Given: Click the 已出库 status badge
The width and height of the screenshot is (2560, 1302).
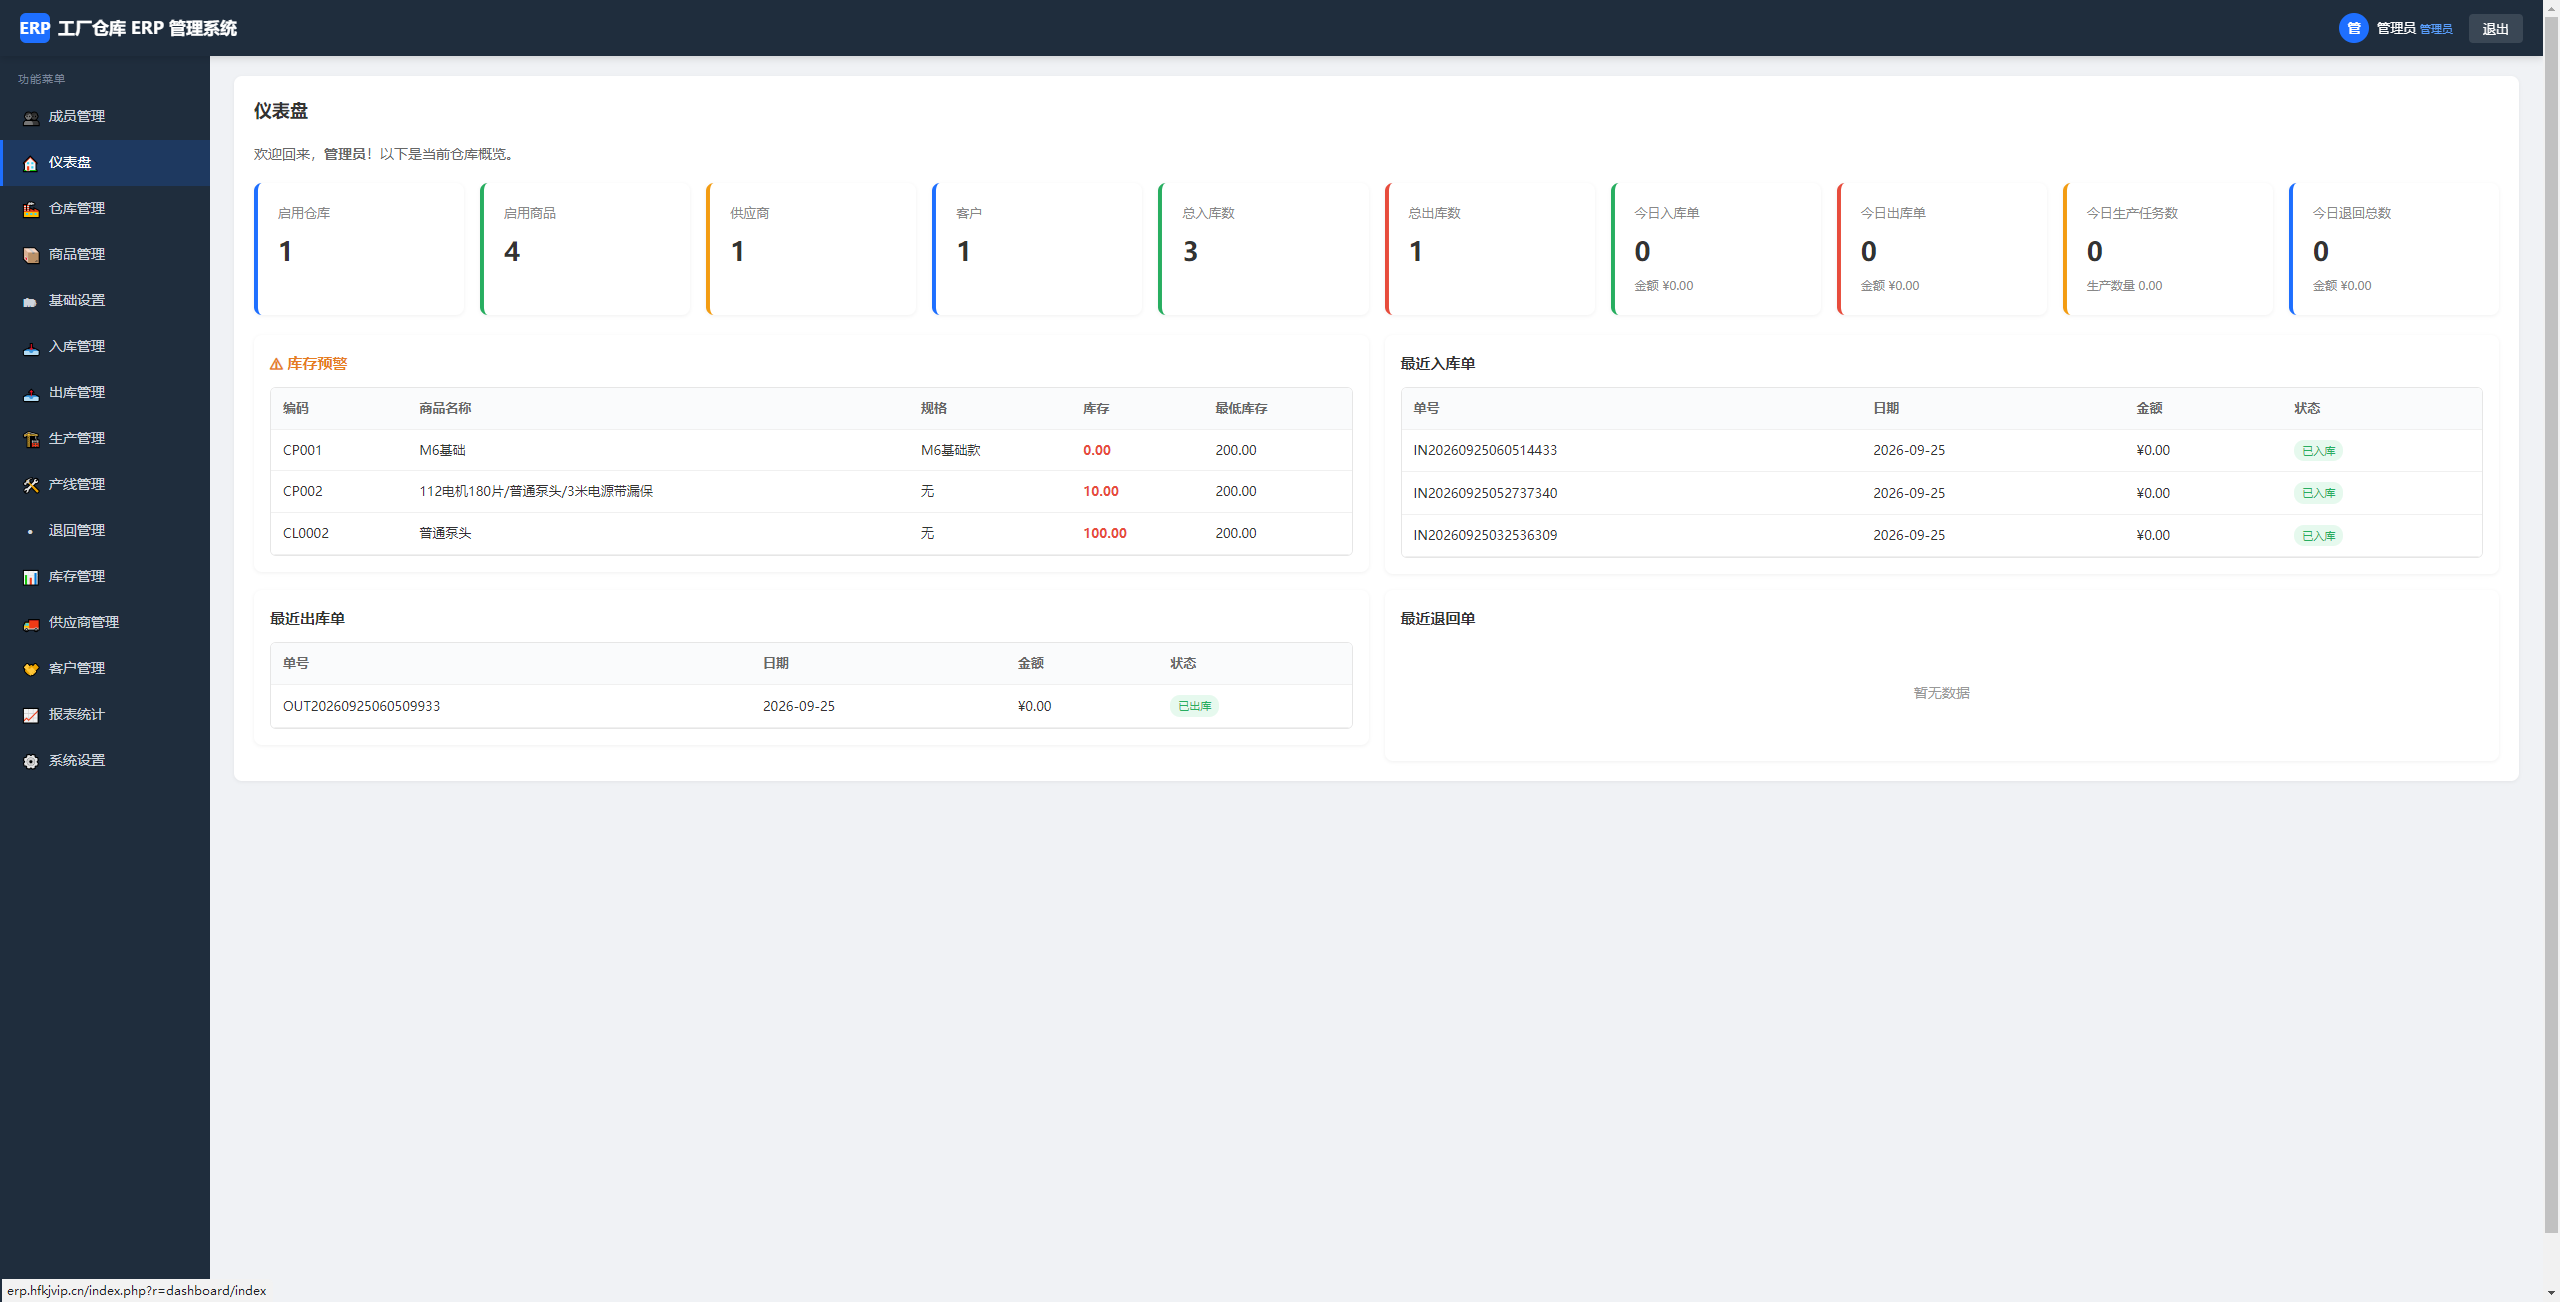Looking at the screenshot, I should pyautogui.click(x=1194, y=706).
